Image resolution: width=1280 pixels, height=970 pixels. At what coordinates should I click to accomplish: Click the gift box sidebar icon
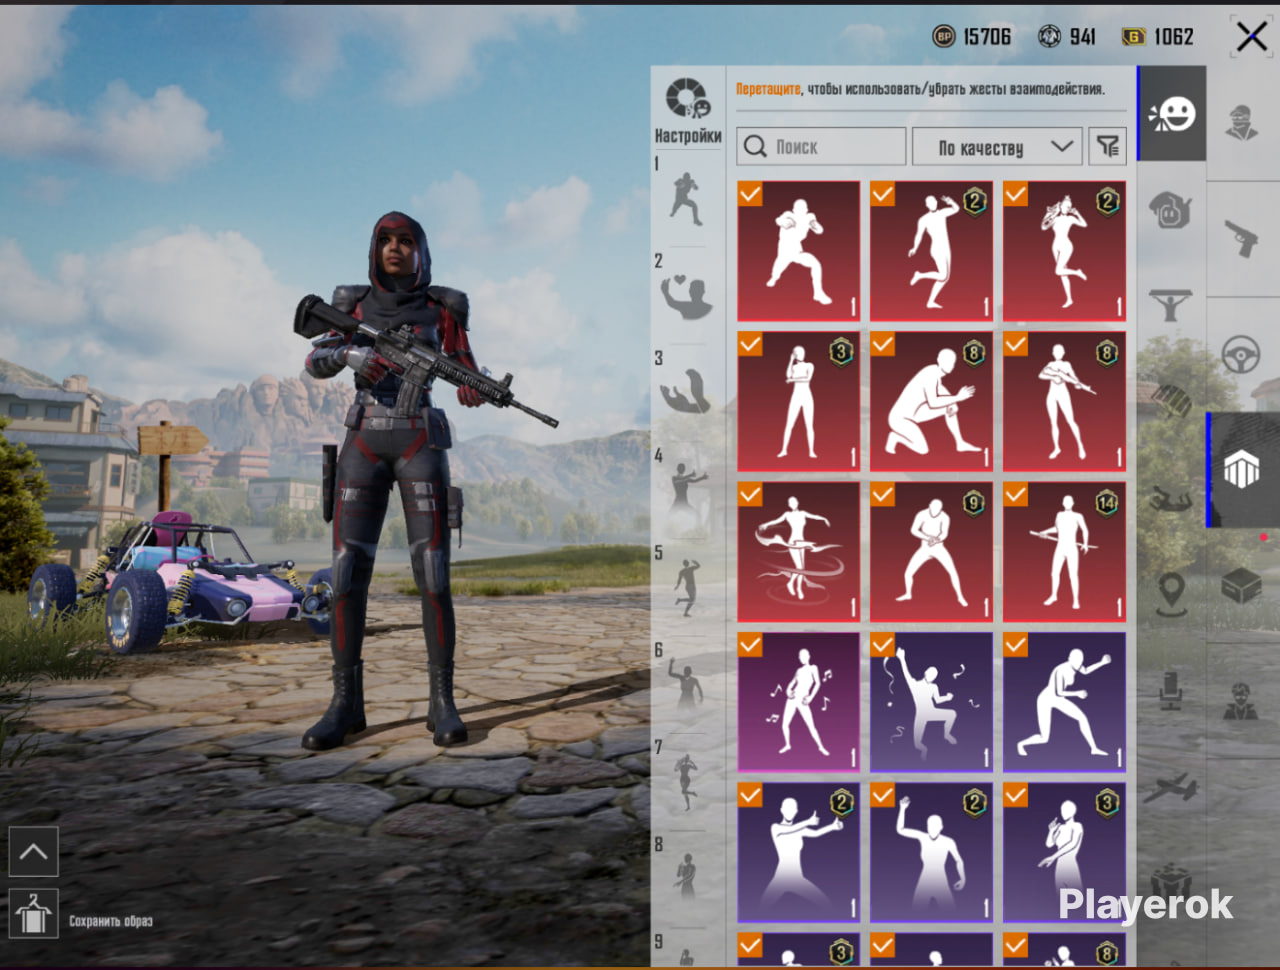pyautogui.click(x=1171, y=884)
